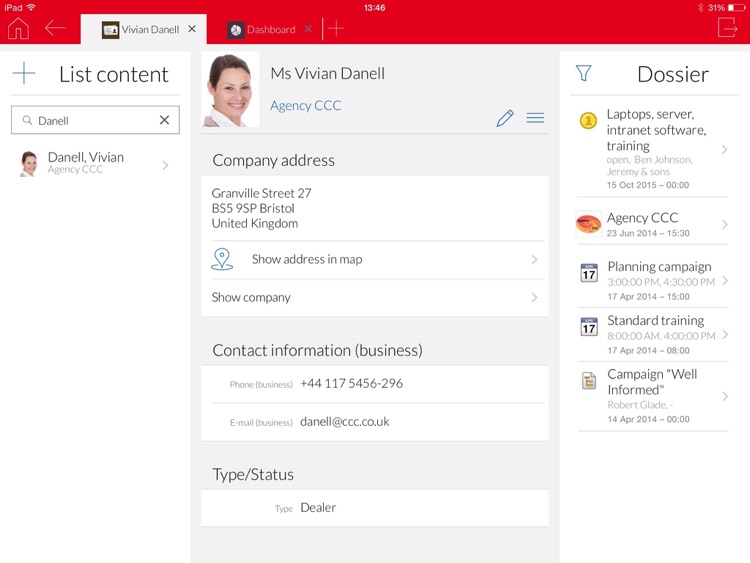Tap calendar icon for Standard training

pos(589,327)
